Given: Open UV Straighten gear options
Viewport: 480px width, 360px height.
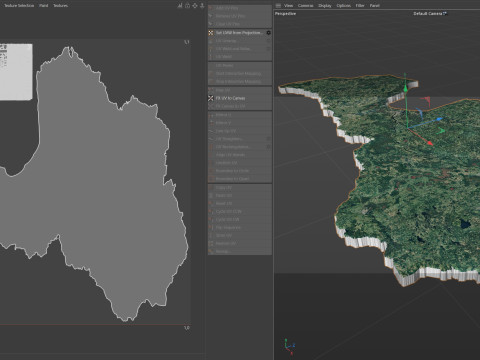Looking at the screenshot, I should click(269, 139).
